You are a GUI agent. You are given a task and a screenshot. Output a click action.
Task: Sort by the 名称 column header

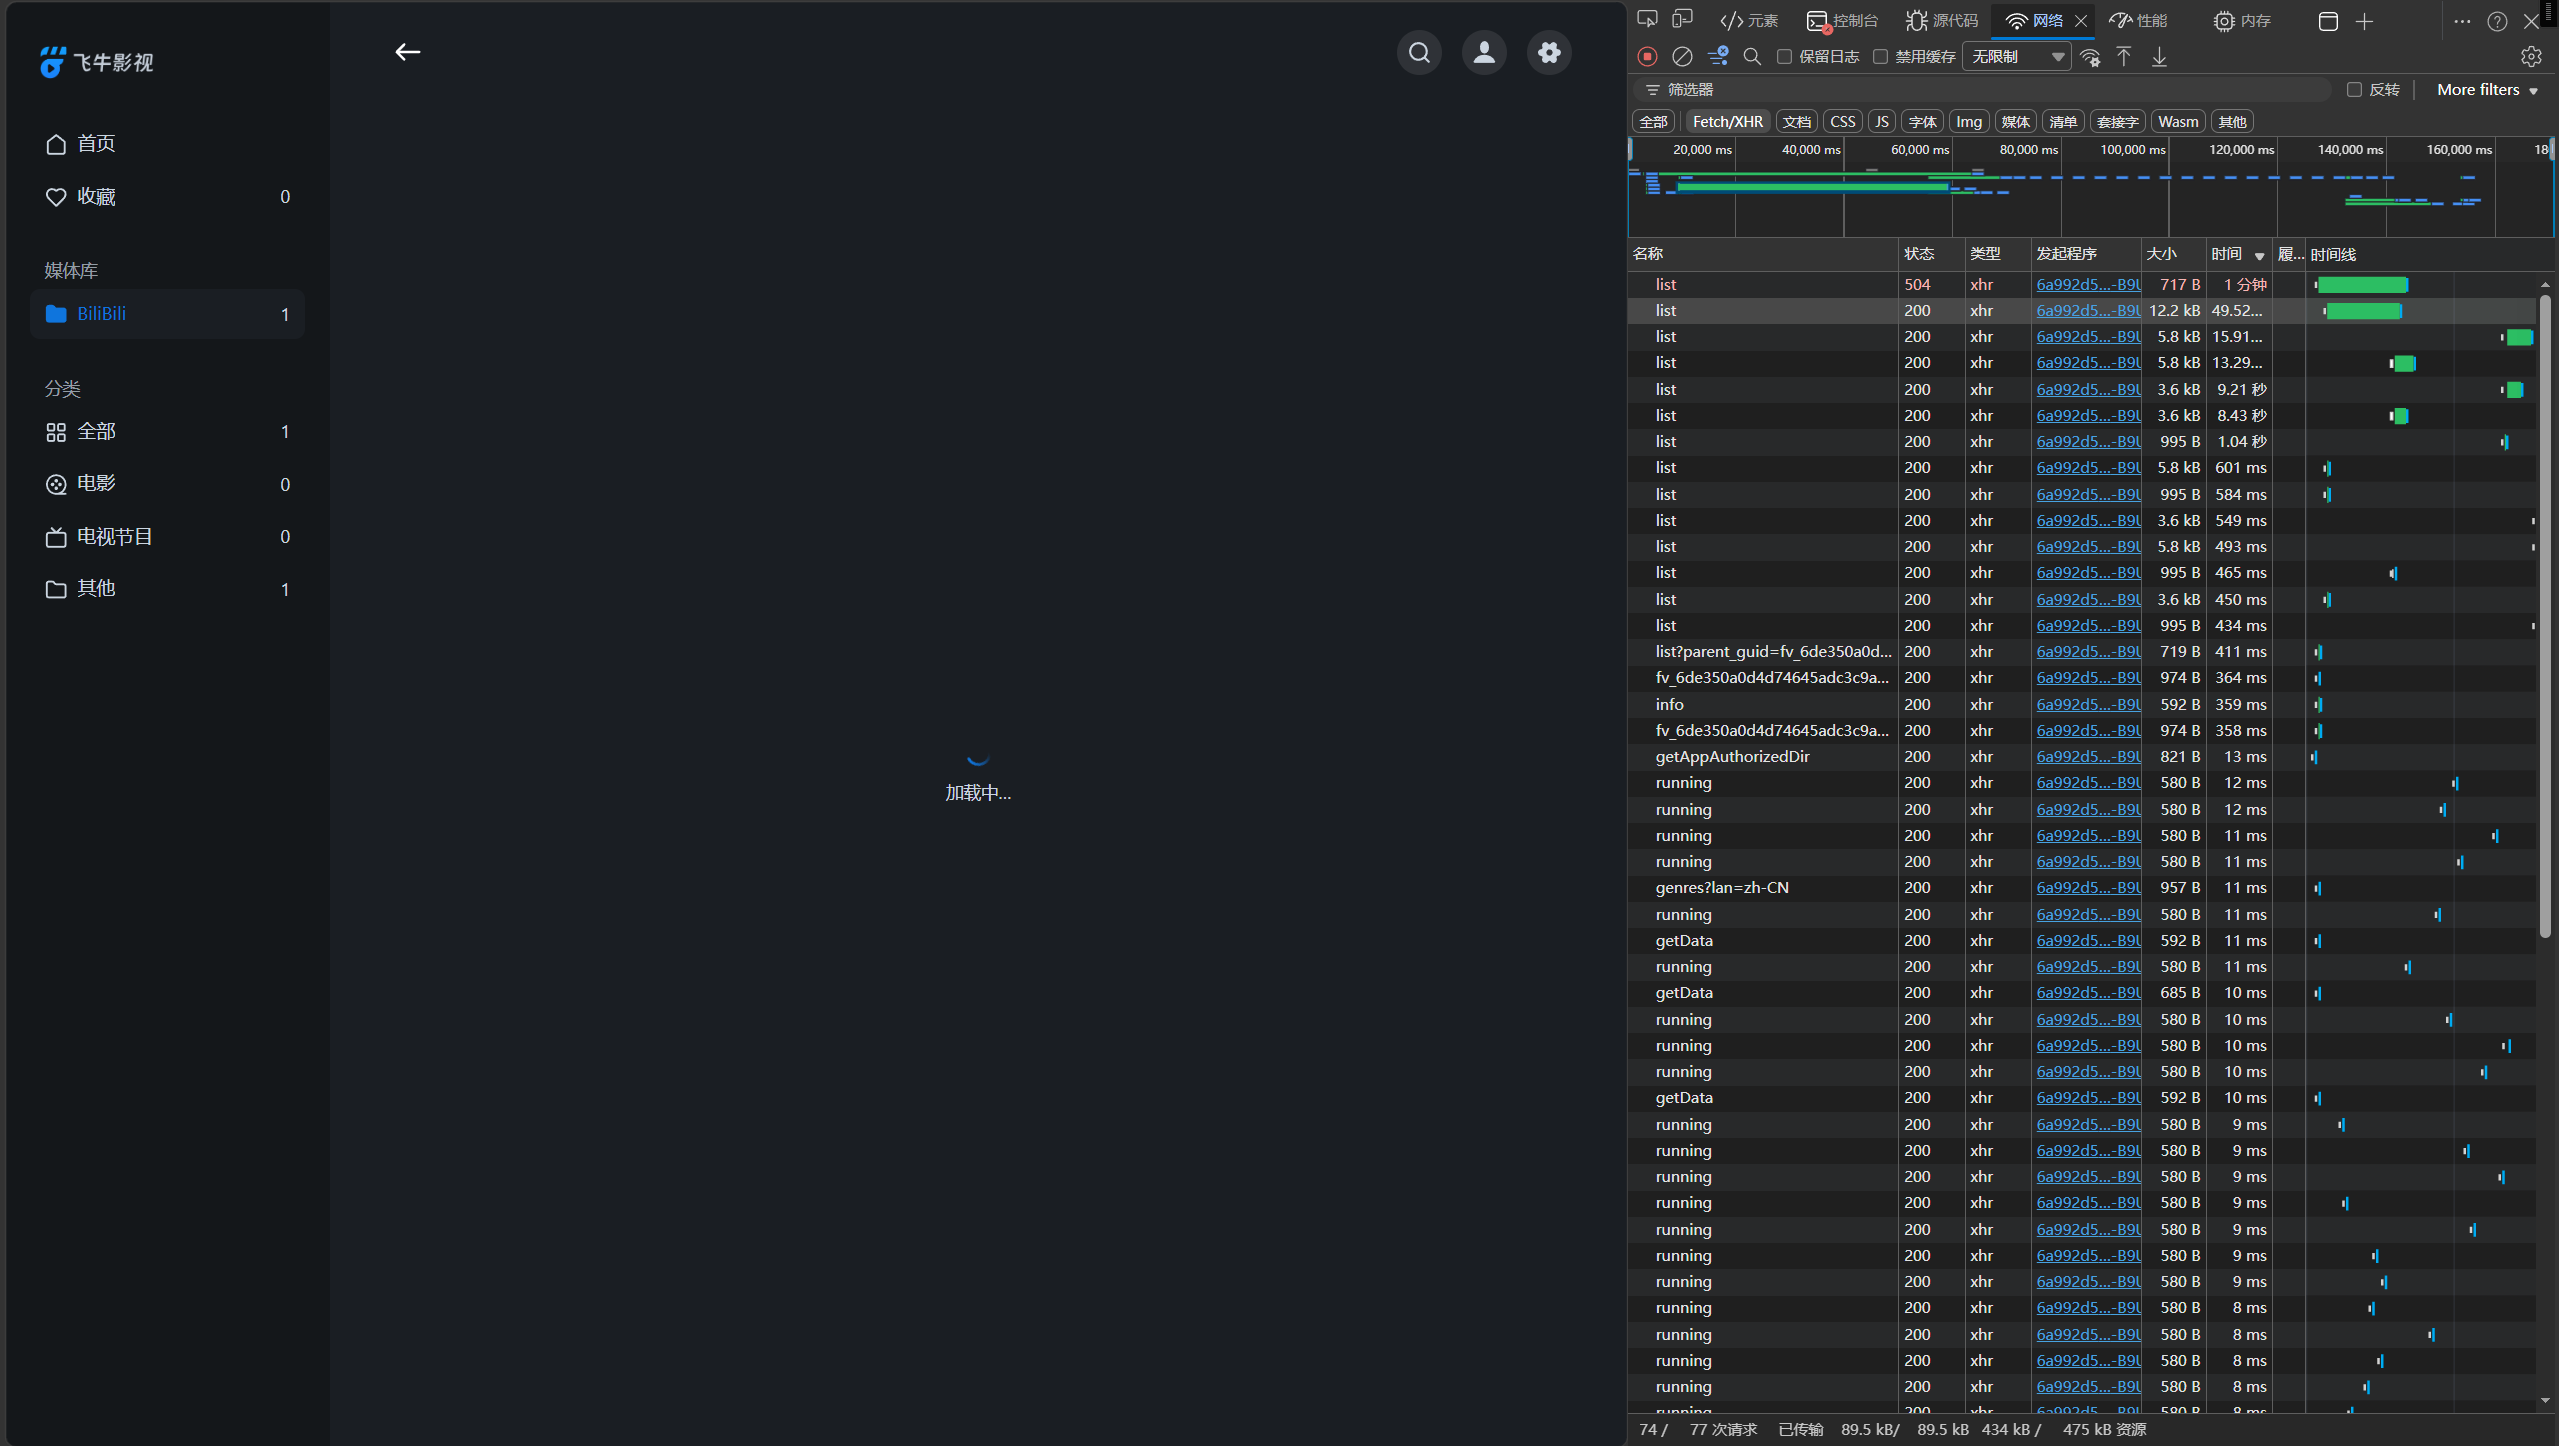pyautogui.click(x=1763, y=254)
